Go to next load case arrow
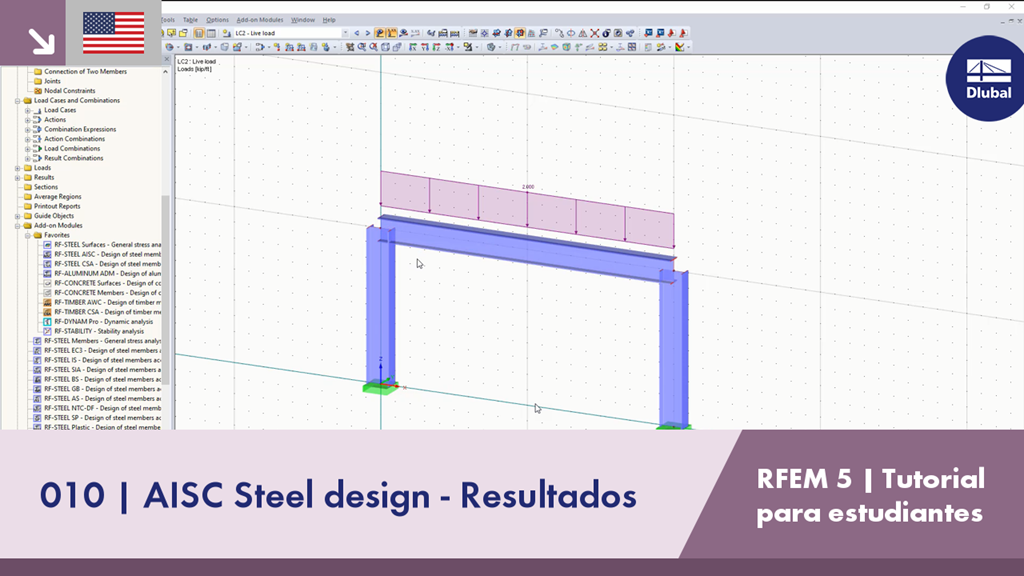The height and width of the screenshot is (576, 1024). click(368, 33)
